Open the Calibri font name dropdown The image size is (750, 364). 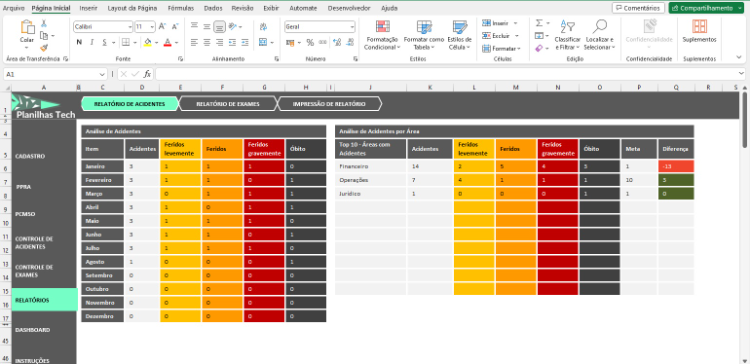pyautogui.click(x=130, y=27)
